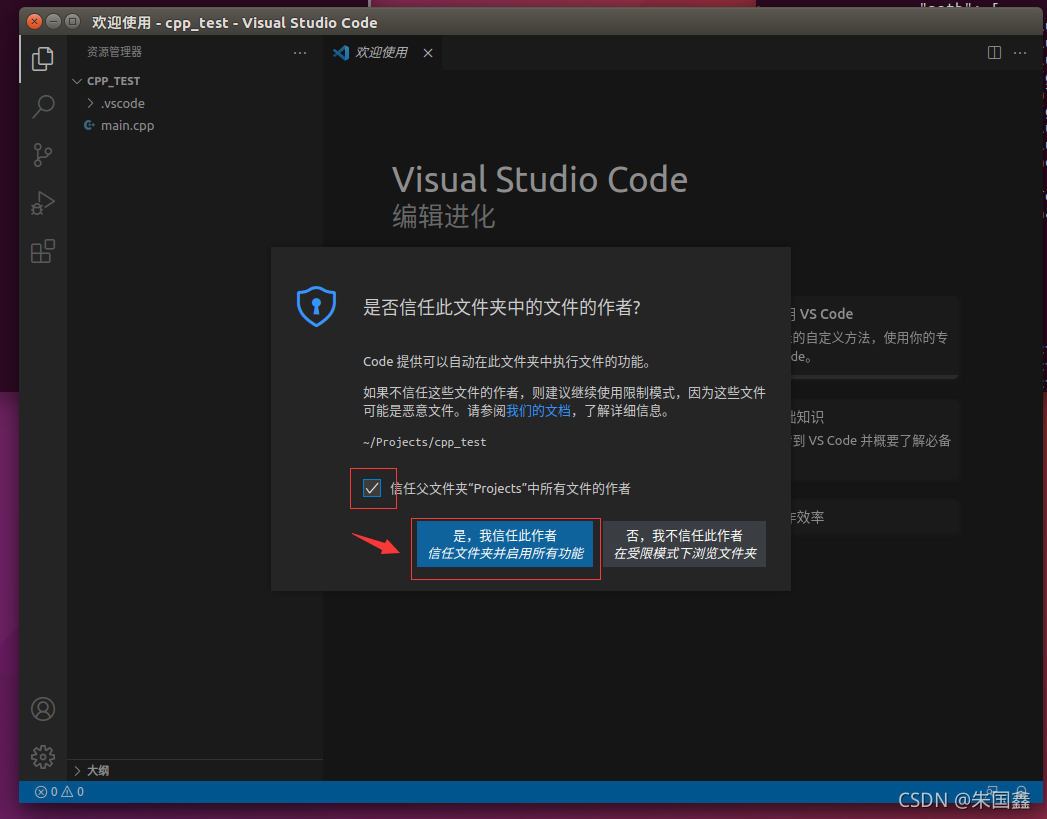
Task: Close the VS Code window
Action: (34, 22)
